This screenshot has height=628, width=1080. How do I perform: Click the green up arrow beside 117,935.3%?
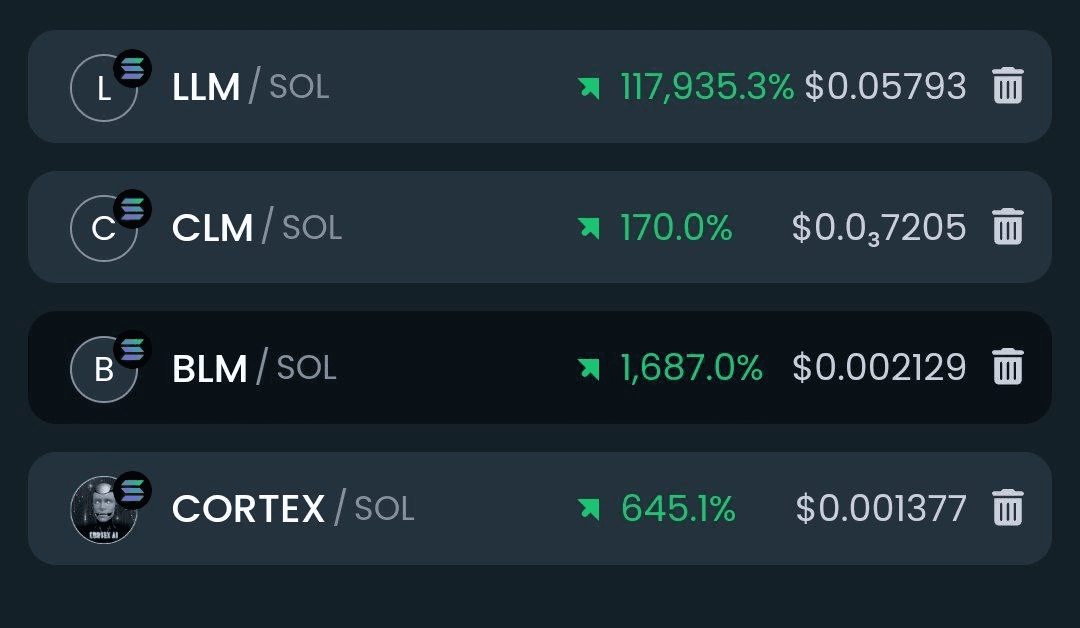(x=590, y=88)
